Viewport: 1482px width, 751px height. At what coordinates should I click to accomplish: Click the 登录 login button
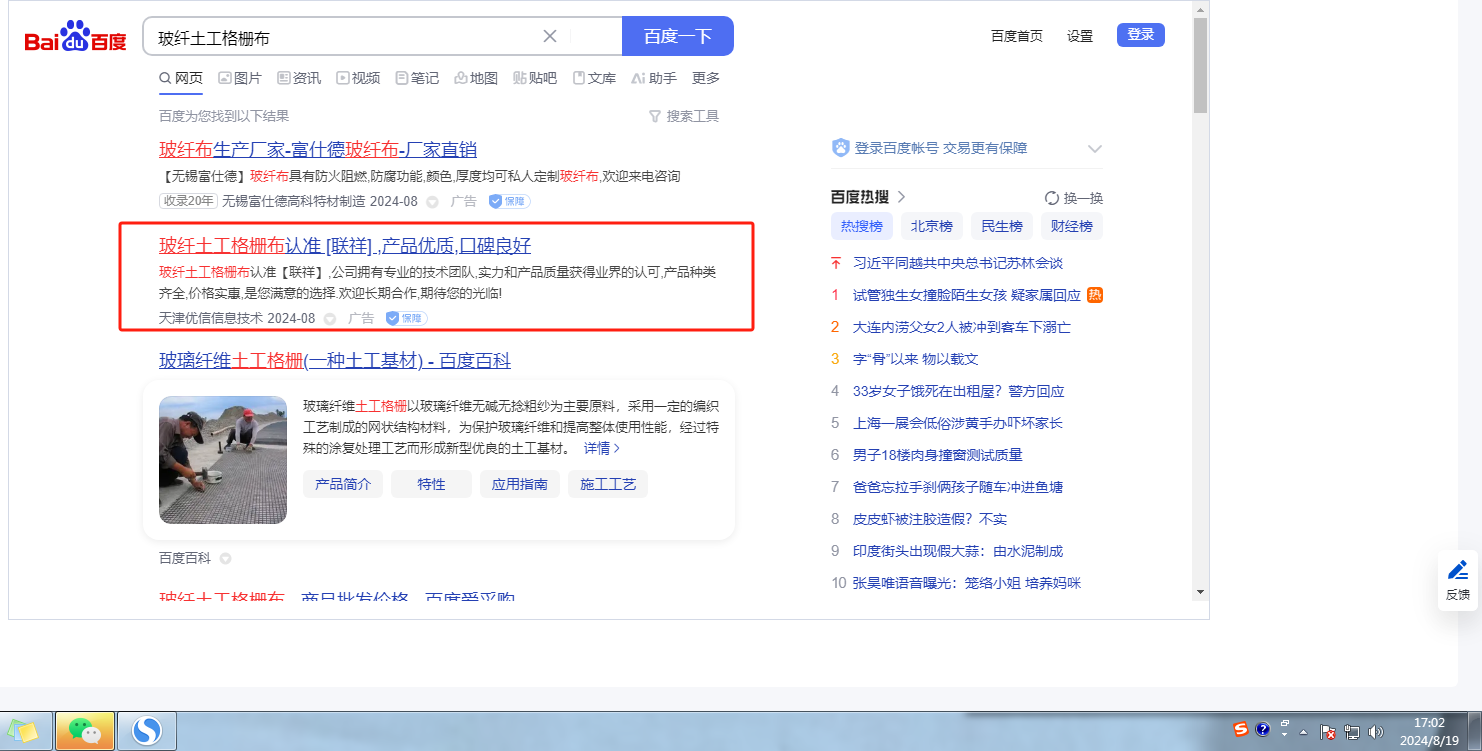[1140, 35]
